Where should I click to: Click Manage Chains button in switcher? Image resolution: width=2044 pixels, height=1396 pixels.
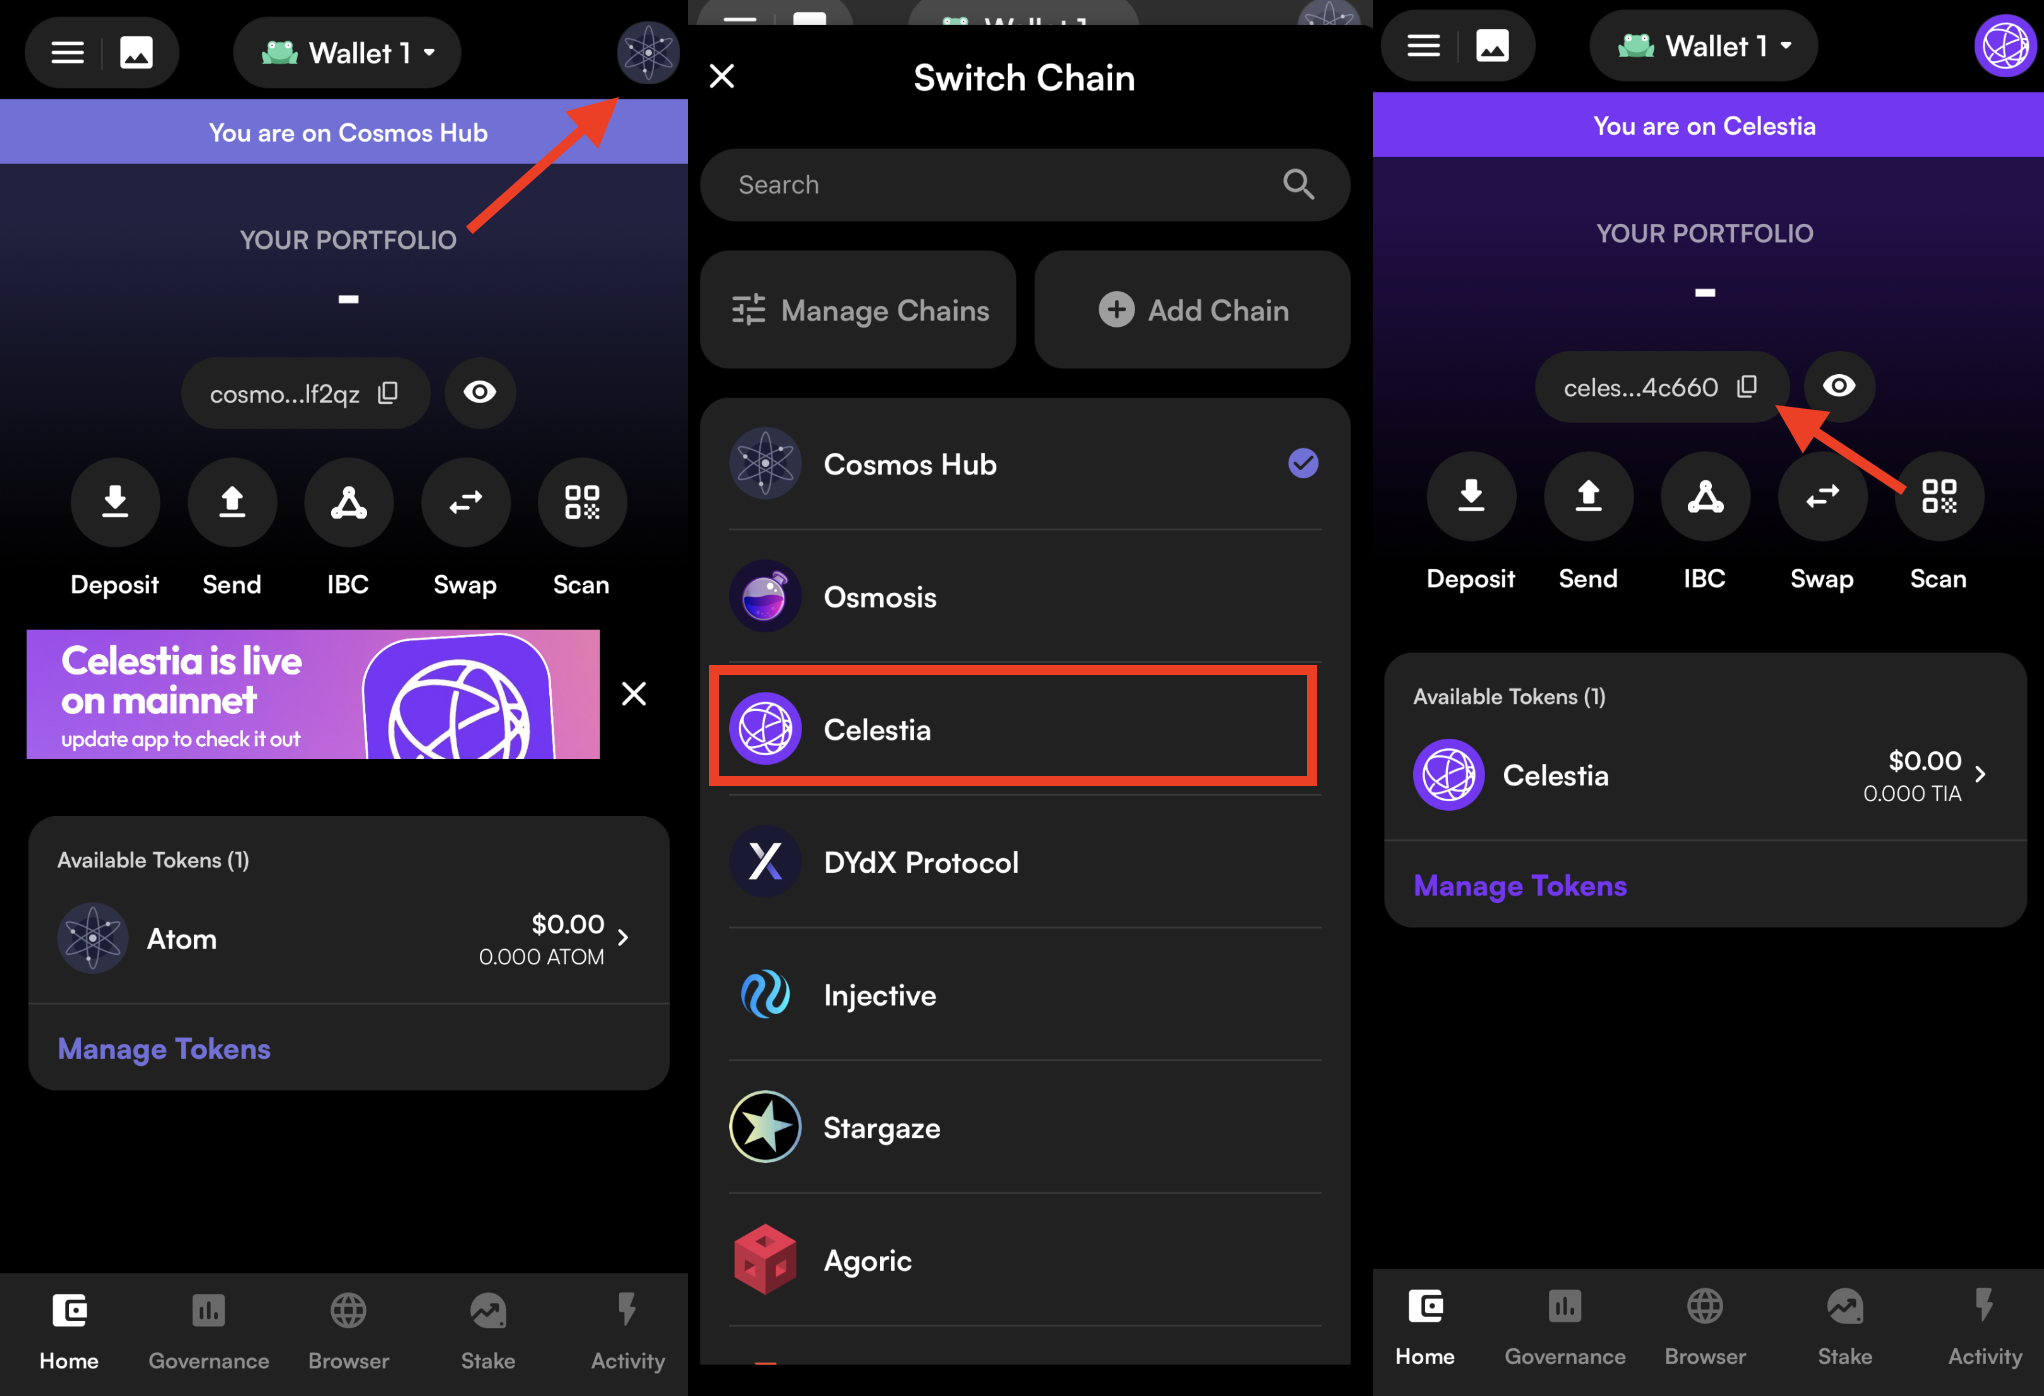862,307
